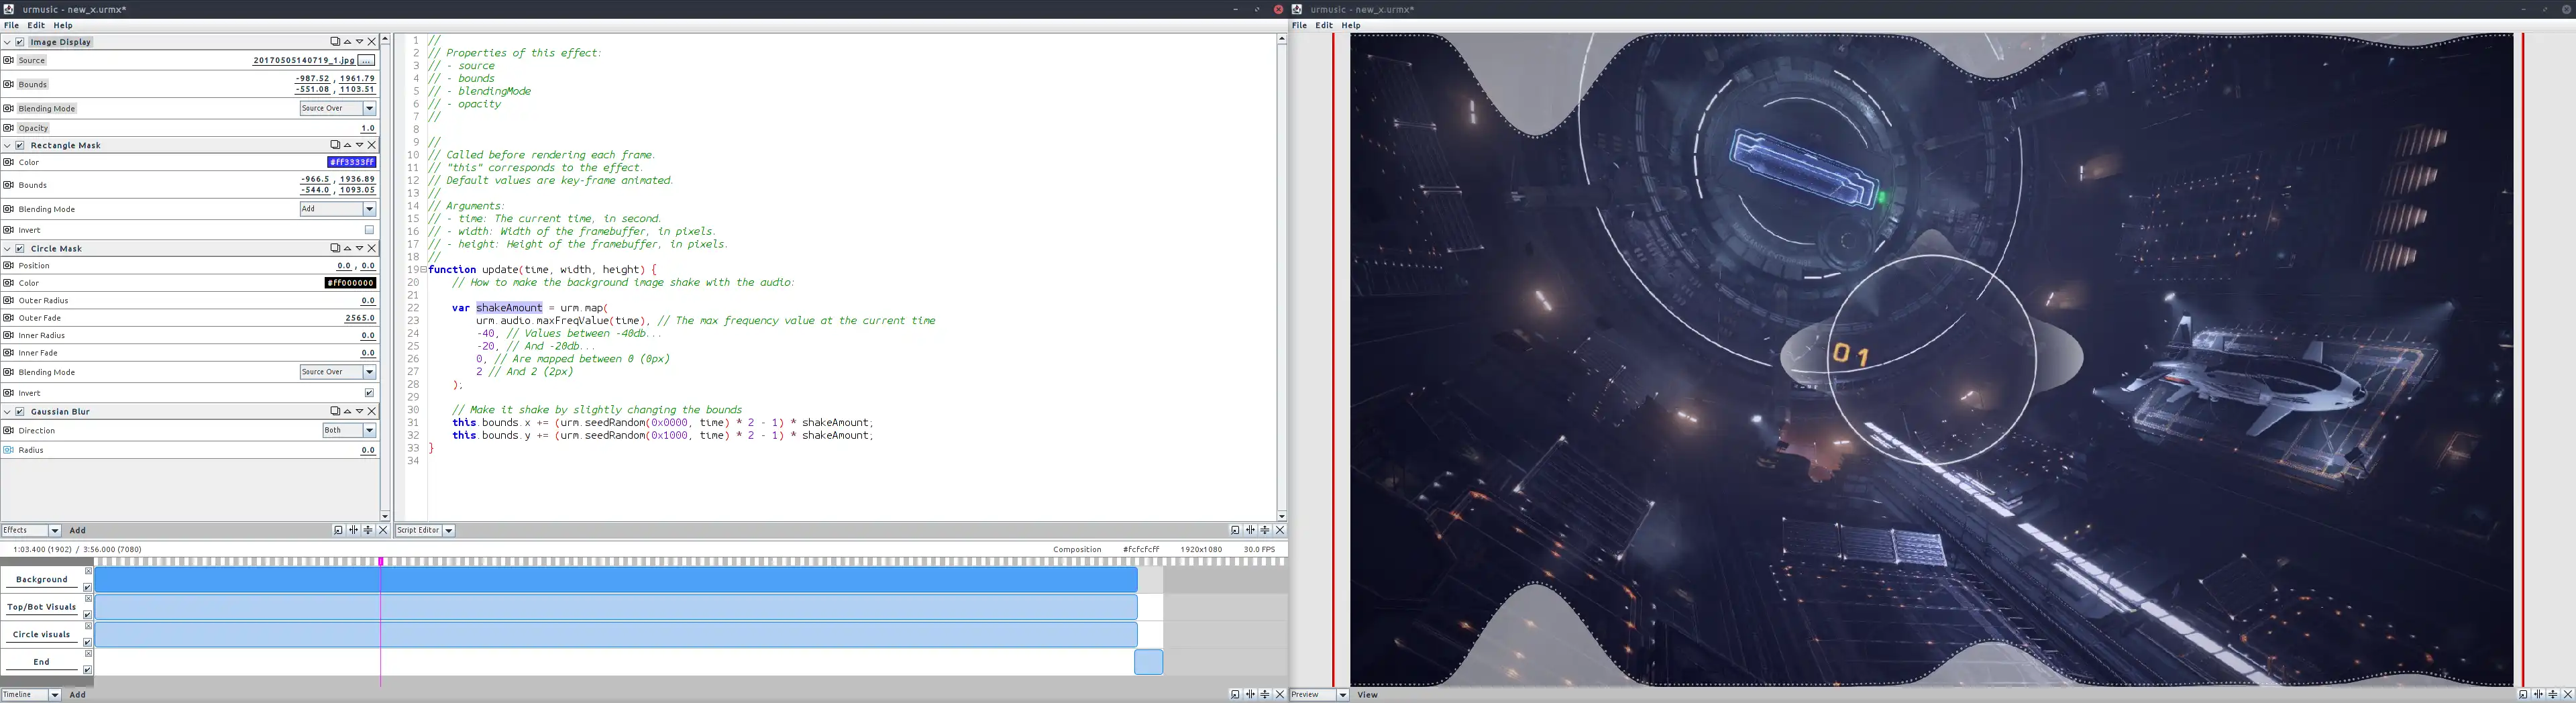
Task: Click Add in the Effects panel
Action: point(78,530)
